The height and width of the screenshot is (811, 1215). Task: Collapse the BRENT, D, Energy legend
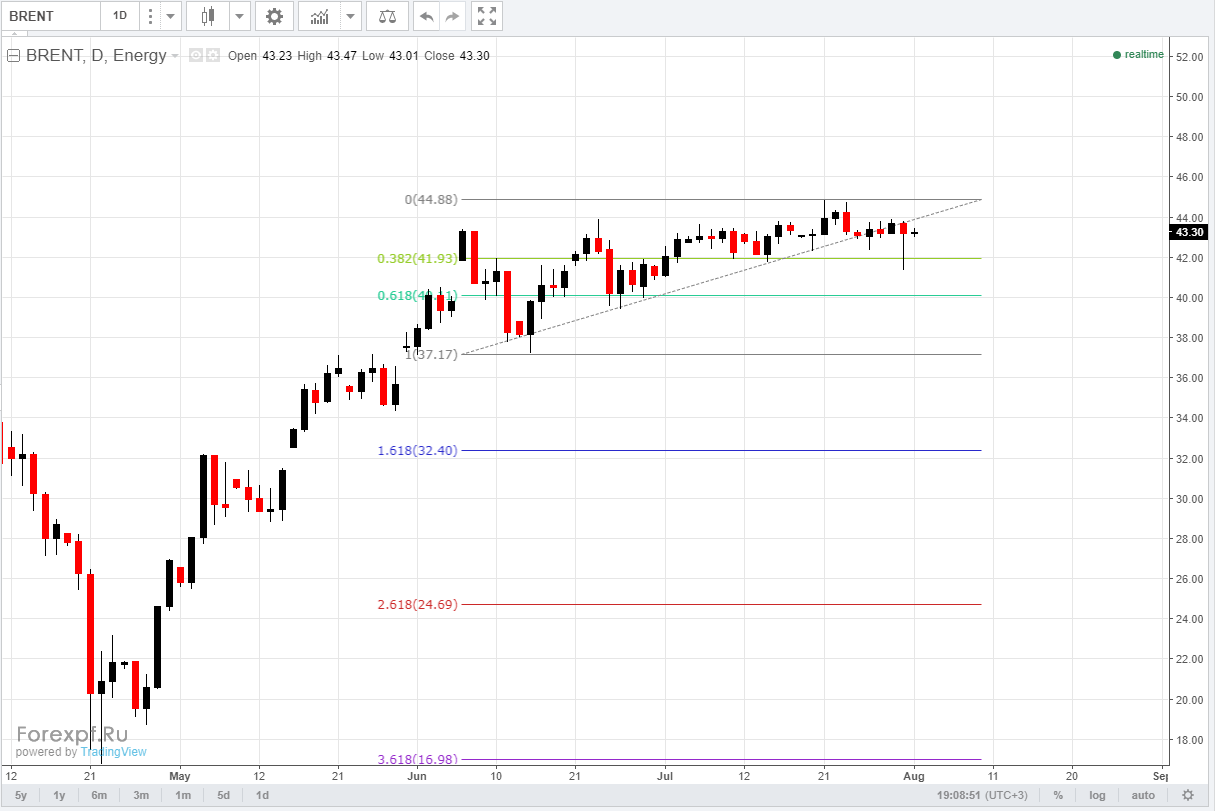(x=14, y=56)
